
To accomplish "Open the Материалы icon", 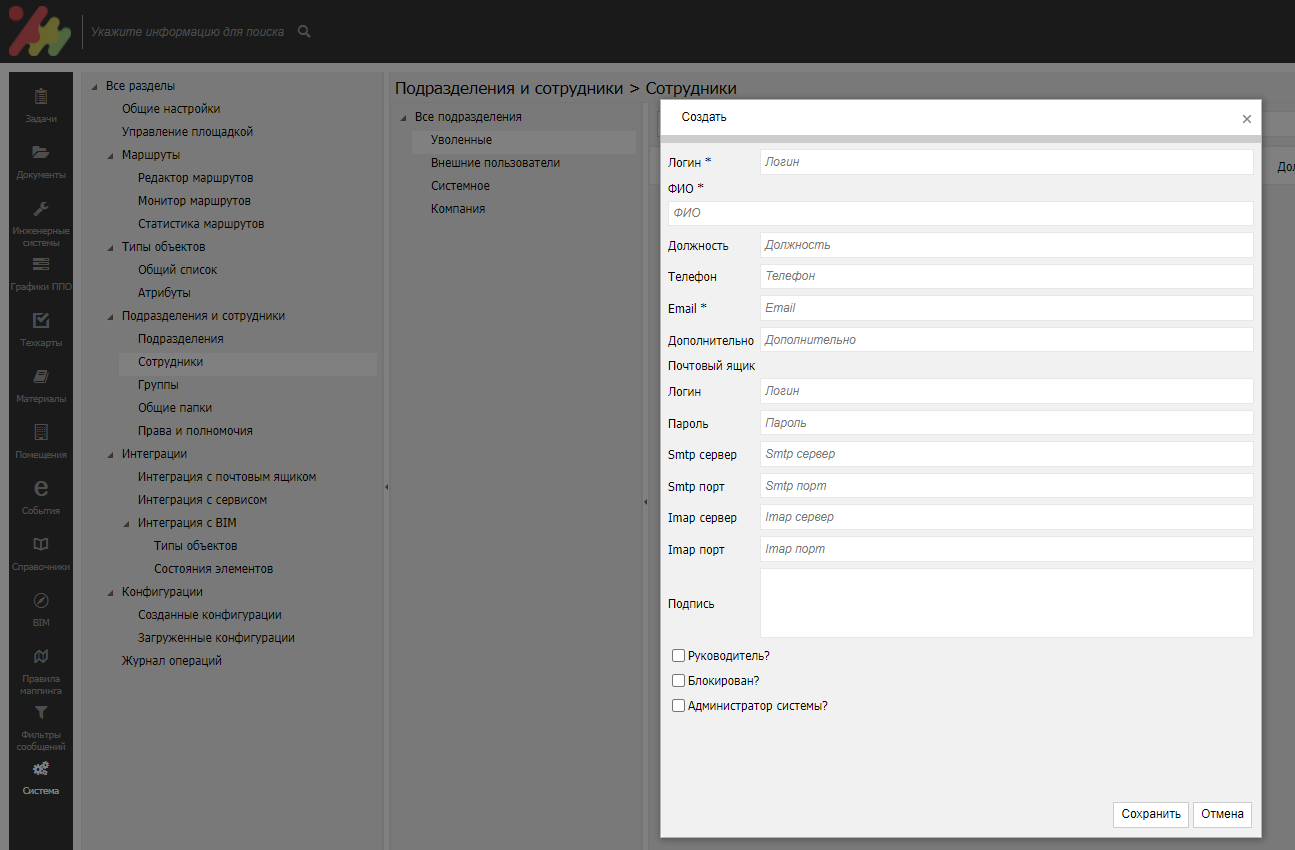I will [x=41, y=377].
